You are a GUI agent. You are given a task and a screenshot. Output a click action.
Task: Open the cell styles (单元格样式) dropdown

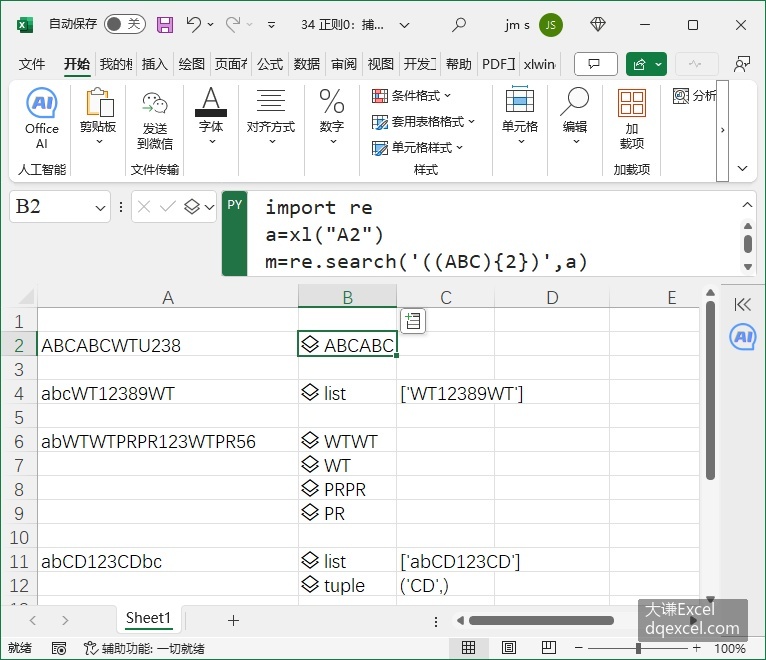tap(417, 148)
